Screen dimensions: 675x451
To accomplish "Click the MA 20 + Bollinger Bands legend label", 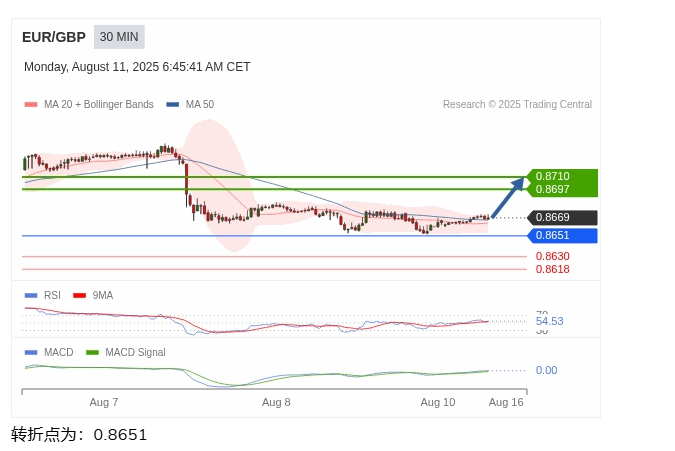I will 99,105.
